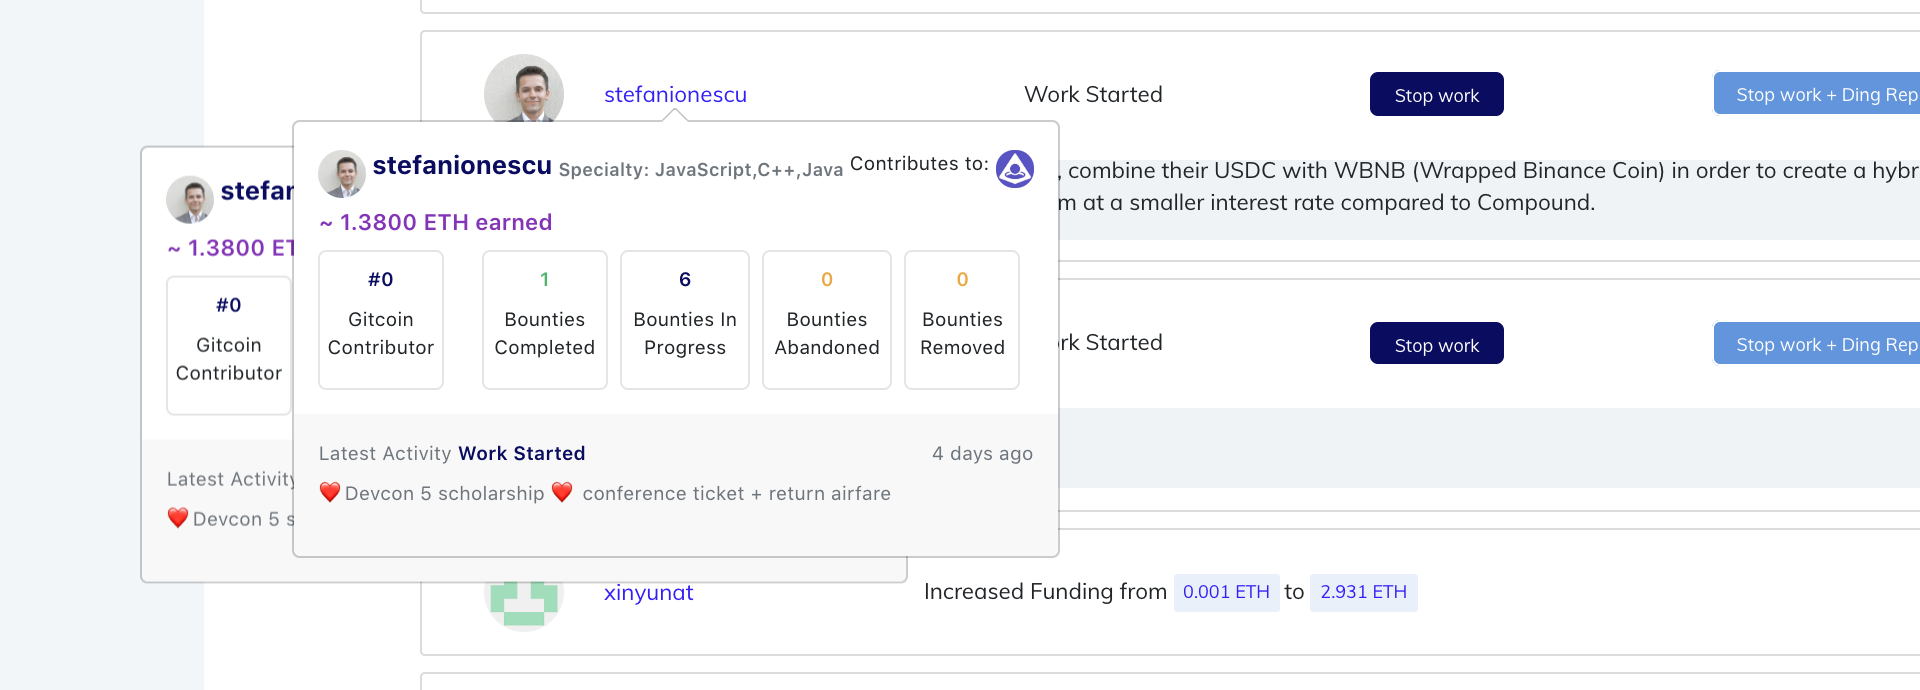Click the lower Stop work + Ding Rep button

(x=1817, y=343)
